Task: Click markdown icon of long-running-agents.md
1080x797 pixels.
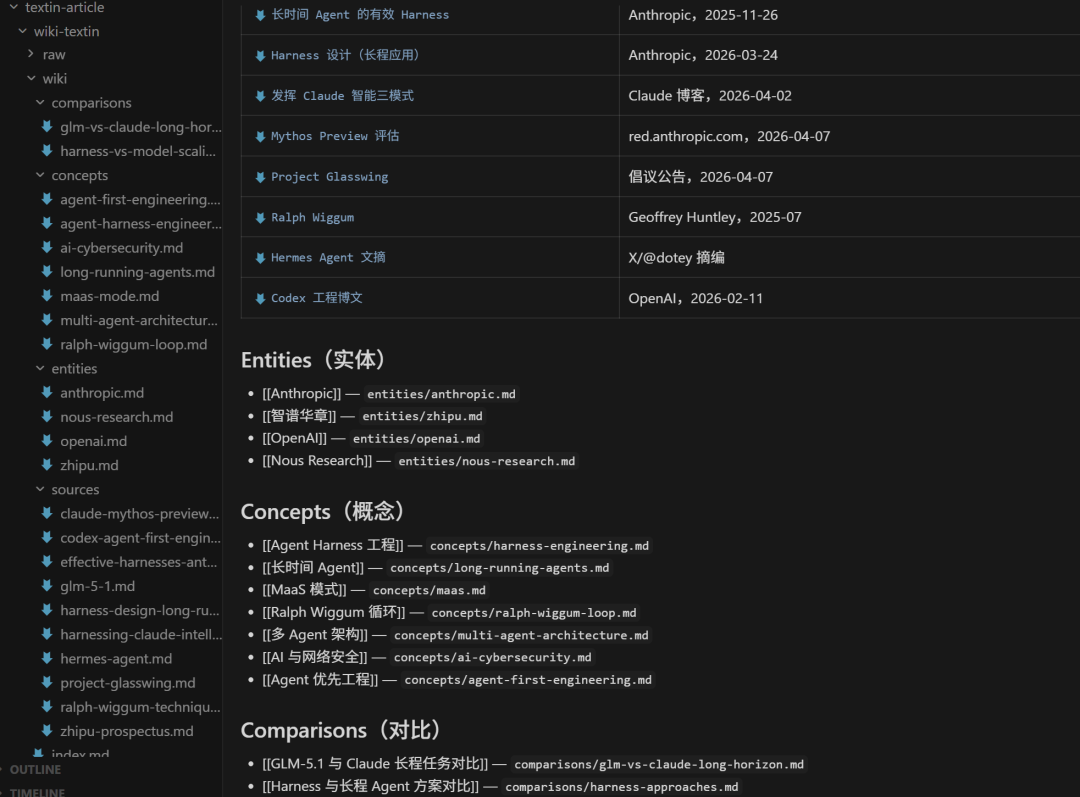Action: 47,271
